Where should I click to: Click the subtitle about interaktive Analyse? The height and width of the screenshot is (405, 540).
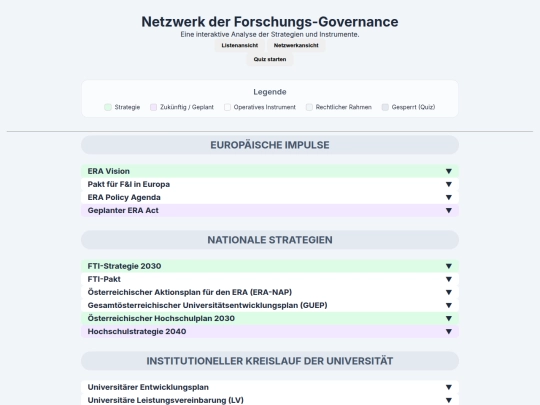[270, 34]
